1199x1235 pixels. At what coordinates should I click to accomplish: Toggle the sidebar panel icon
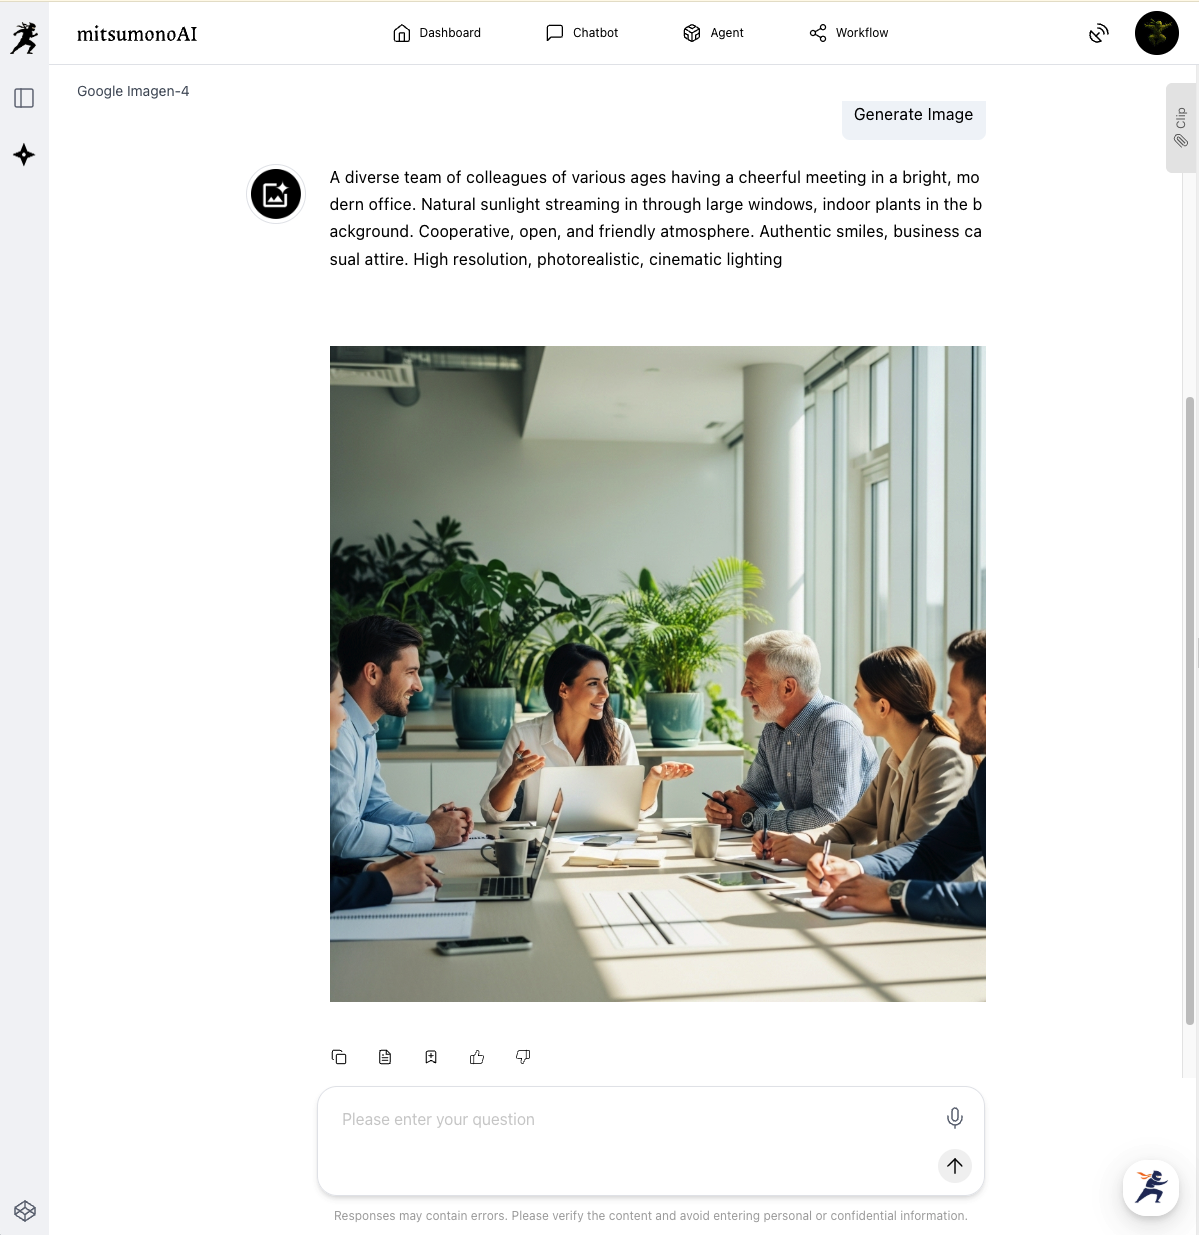click(x=24, y=98)
